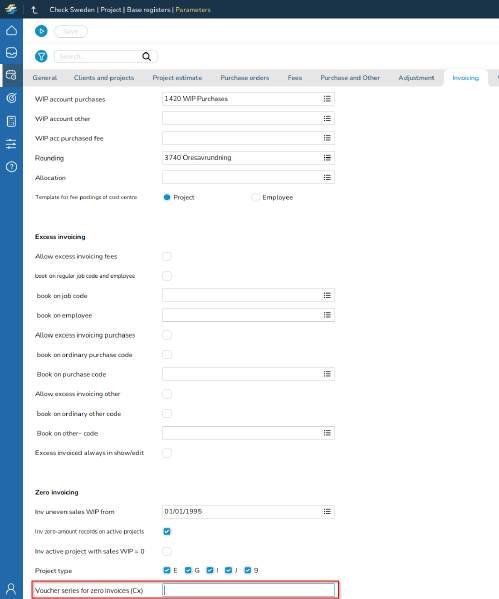499x599 pixels.
Task: Click the blue play icon beside the Save button
Action: [x=41, y=31]
